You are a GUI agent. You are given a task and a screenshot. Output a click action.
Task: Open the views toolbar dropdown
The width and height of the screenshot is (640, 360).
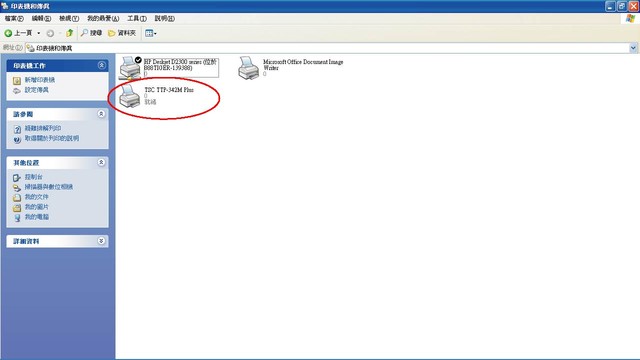click(x=151, y=33)
